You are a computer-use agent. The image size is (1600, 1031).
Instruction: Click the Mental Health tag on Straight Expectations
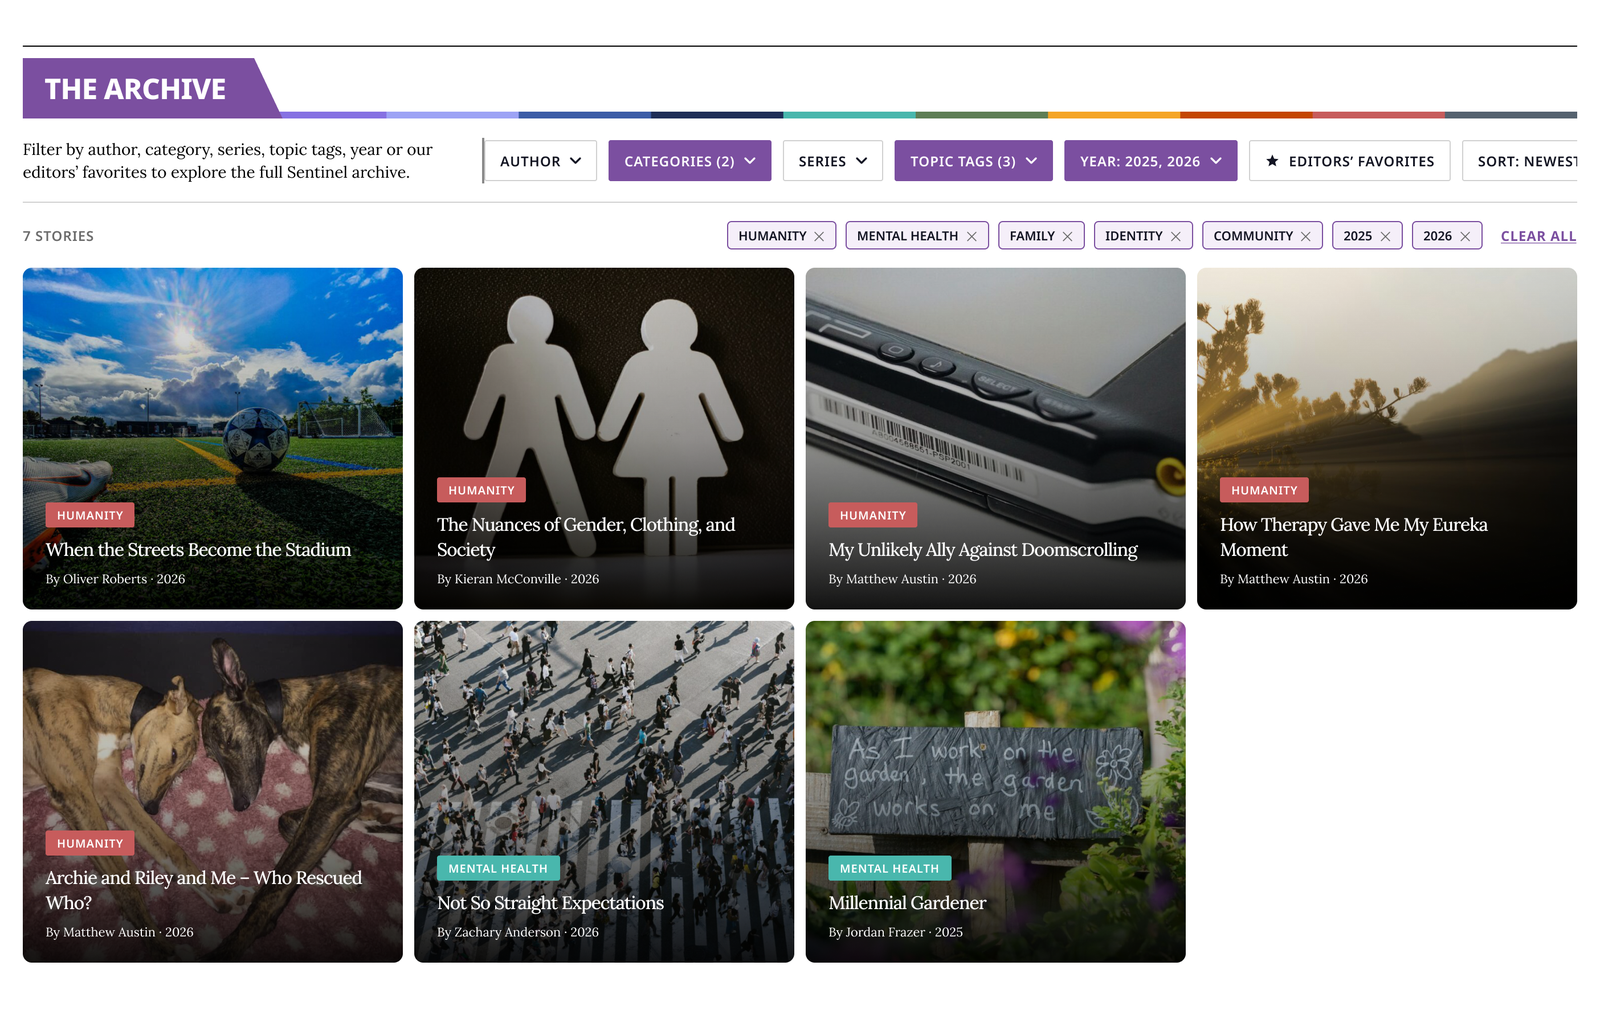coord(498,868)
